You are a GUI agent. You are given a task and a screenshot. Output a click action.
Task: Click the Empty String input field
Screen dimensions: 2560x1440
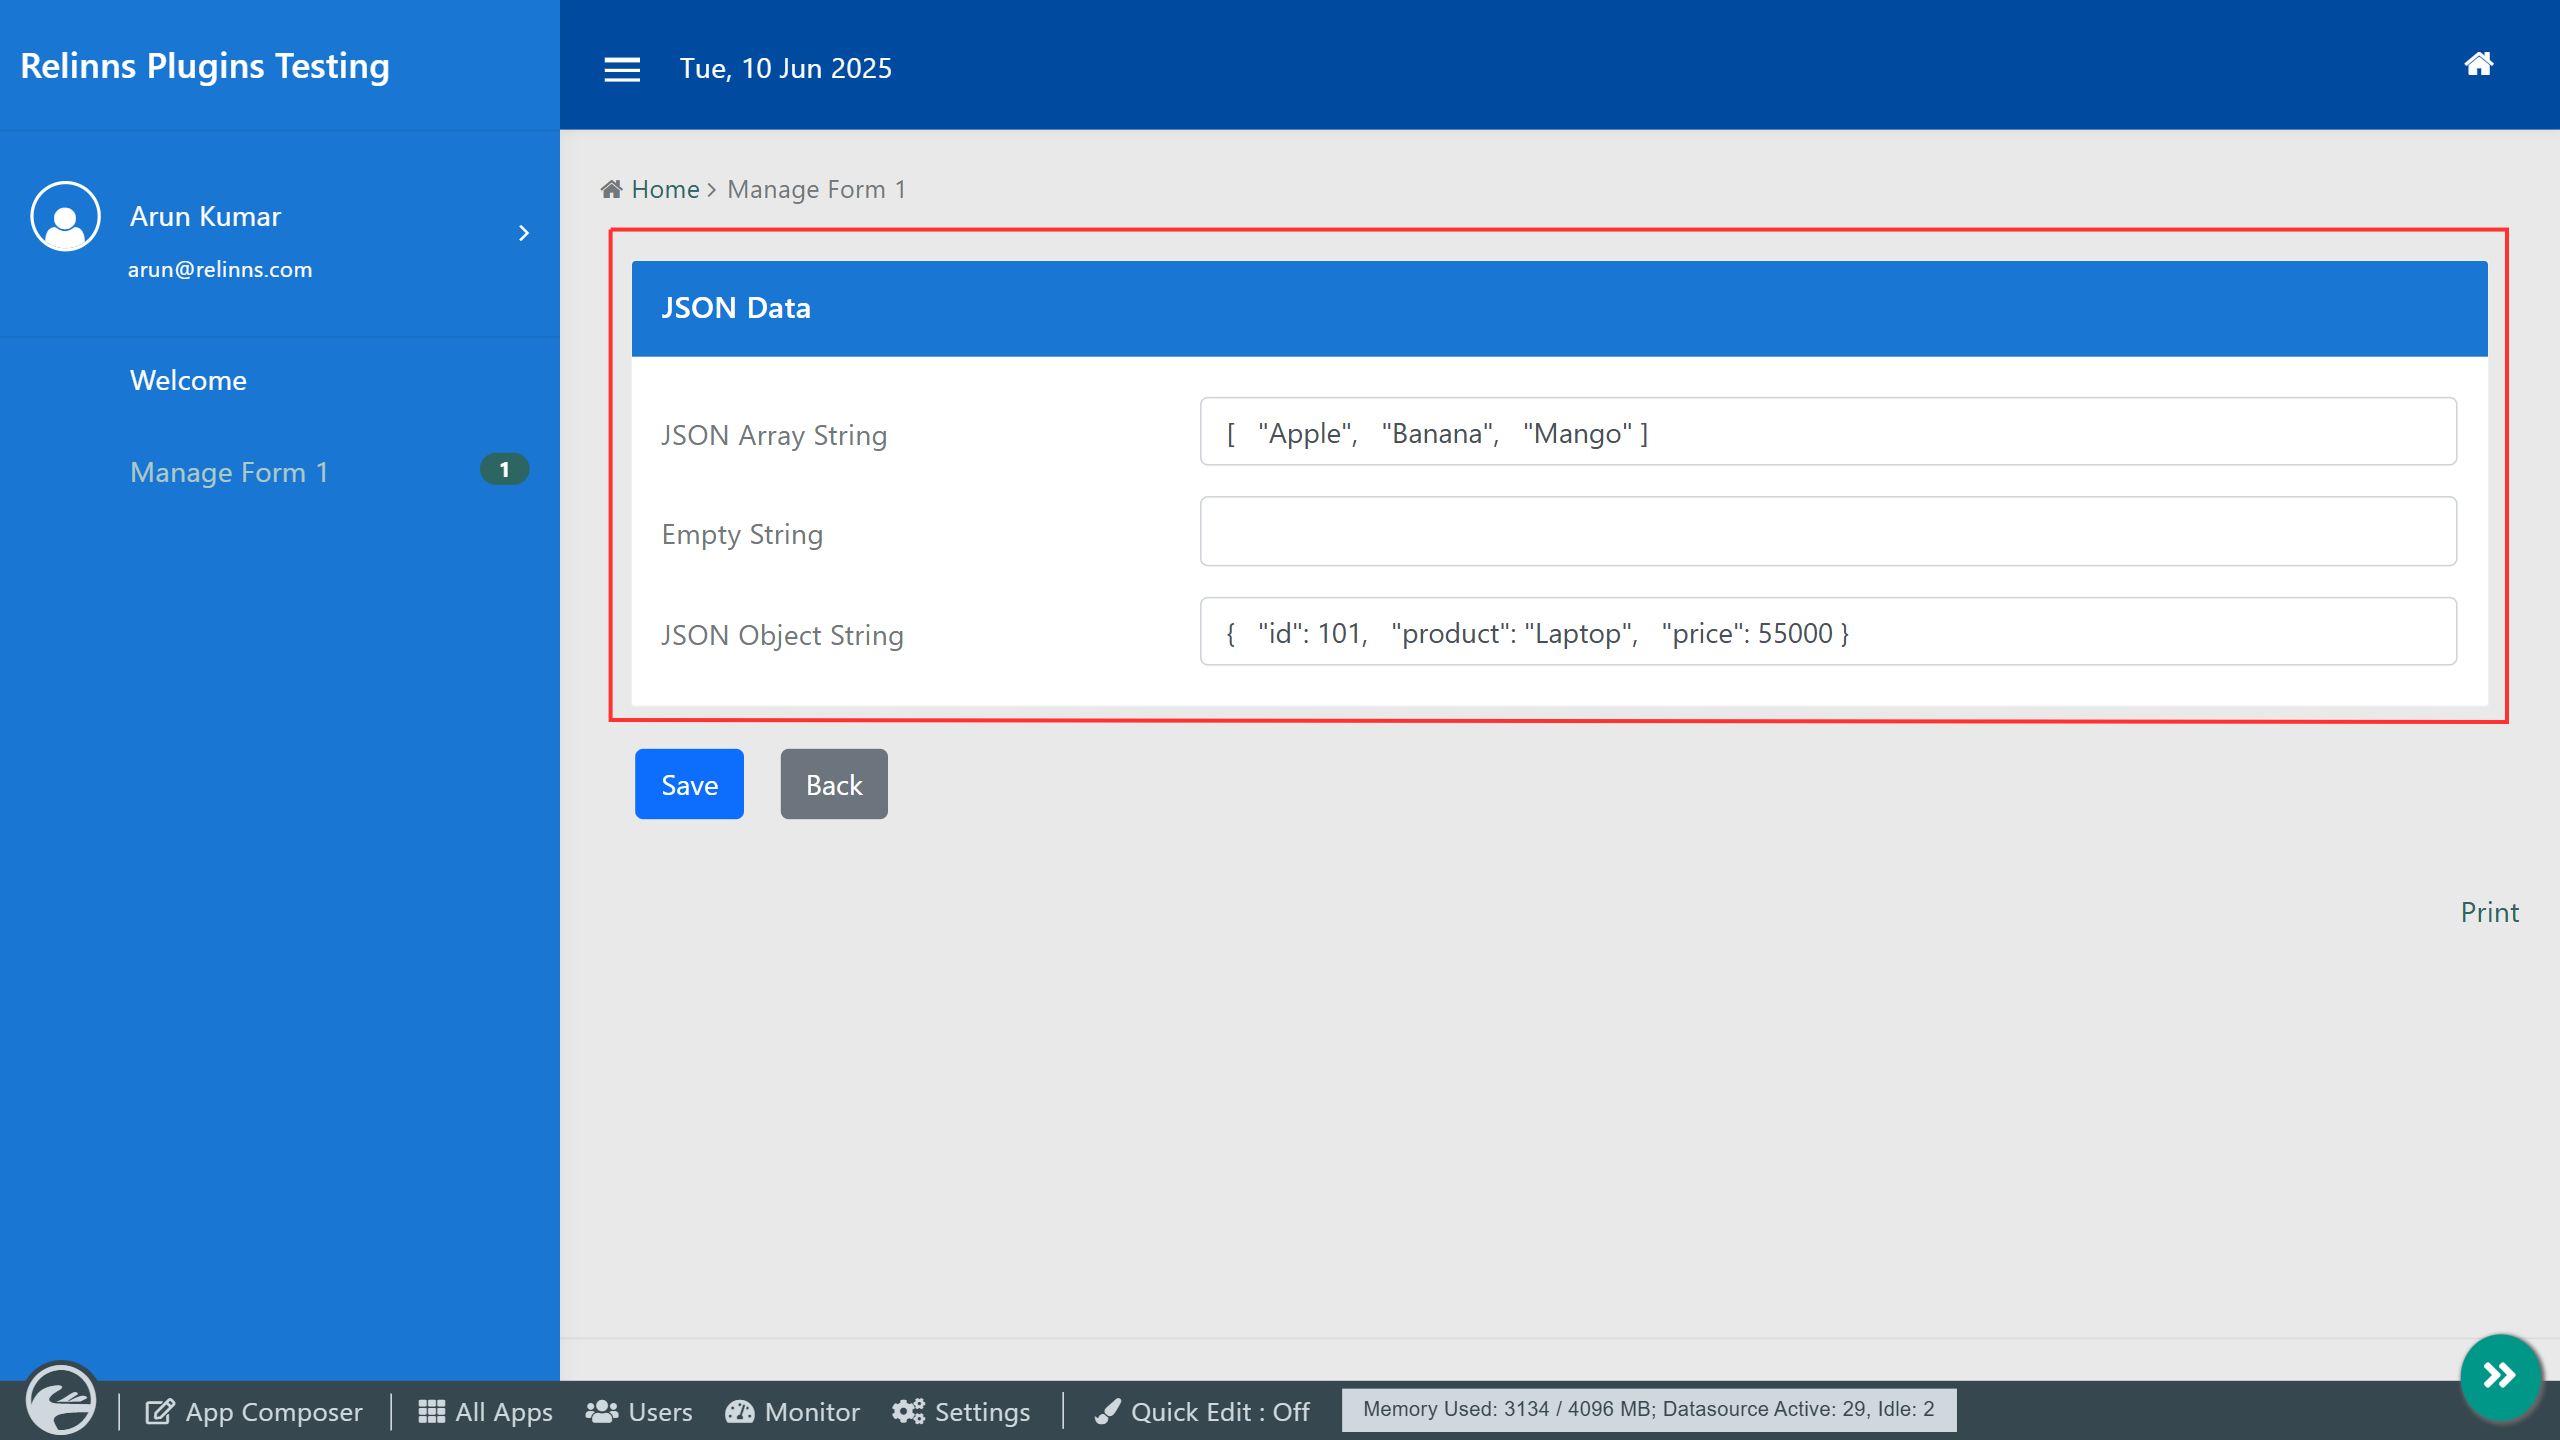click(x=1827, y=531)
